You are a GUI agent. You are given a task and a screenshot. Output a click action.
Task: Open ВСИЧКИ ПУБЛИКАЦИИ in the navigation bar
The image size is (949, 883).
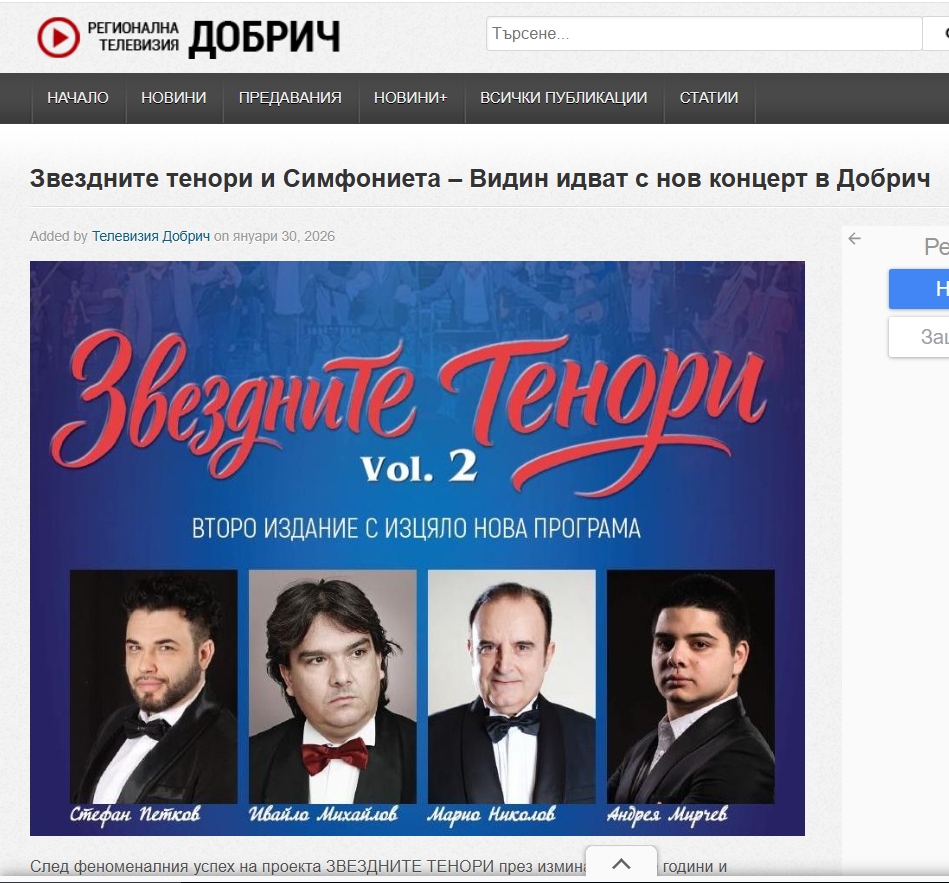(563, 97)
